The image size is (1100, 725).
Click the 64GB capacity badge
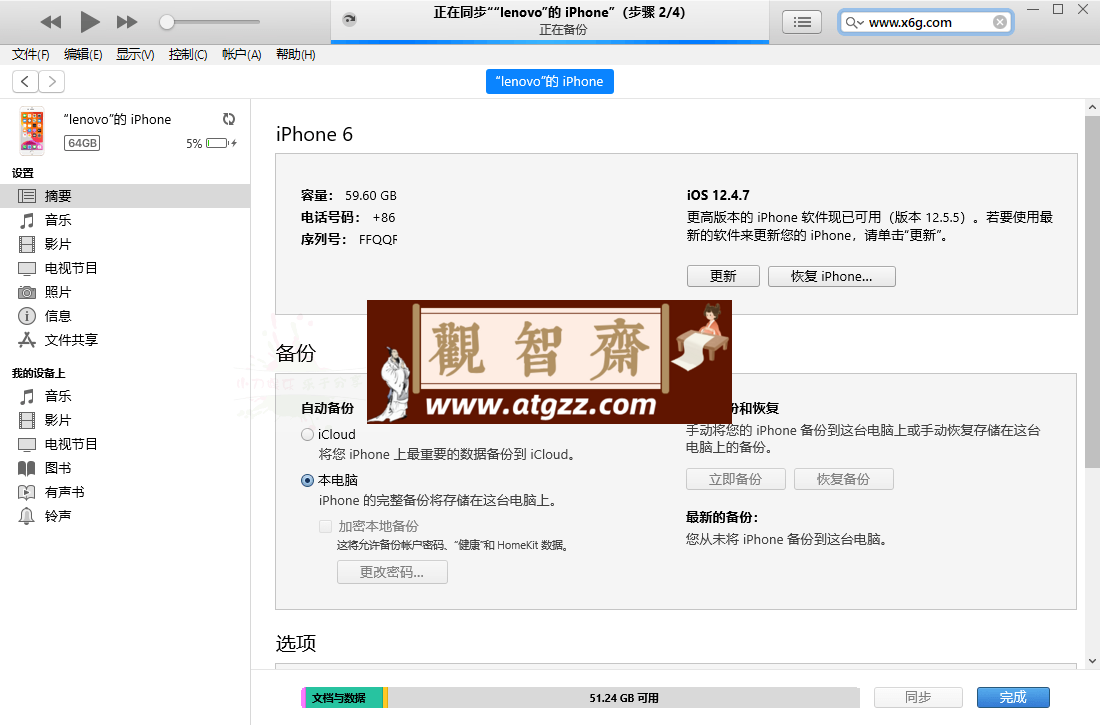[x=82, y=143]
